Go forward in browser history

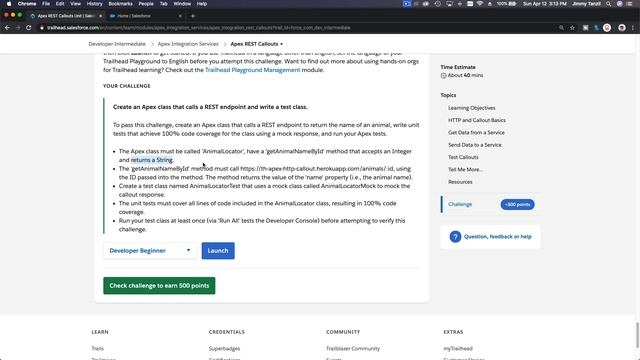(18, 28)
